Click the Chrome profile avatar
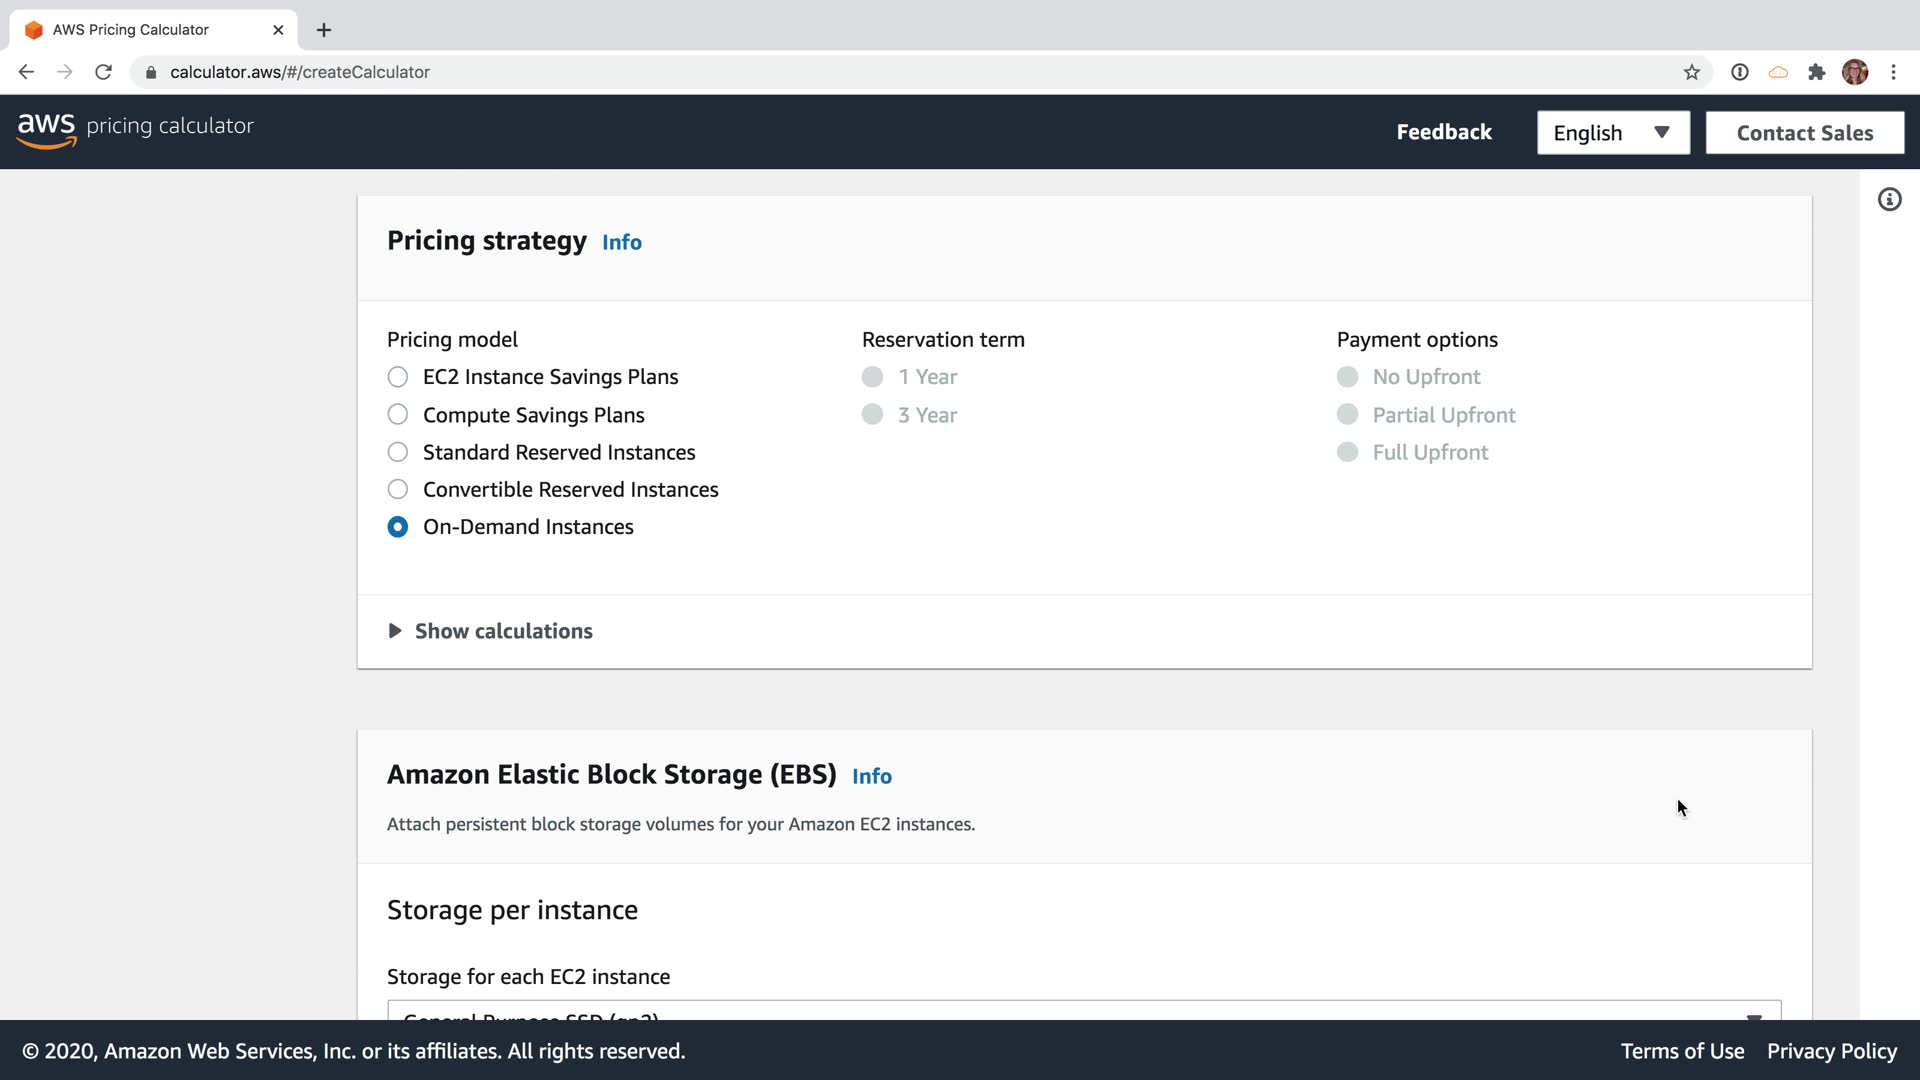The height and width of the screenshot is (1080, 1920). coord(1854,72)
